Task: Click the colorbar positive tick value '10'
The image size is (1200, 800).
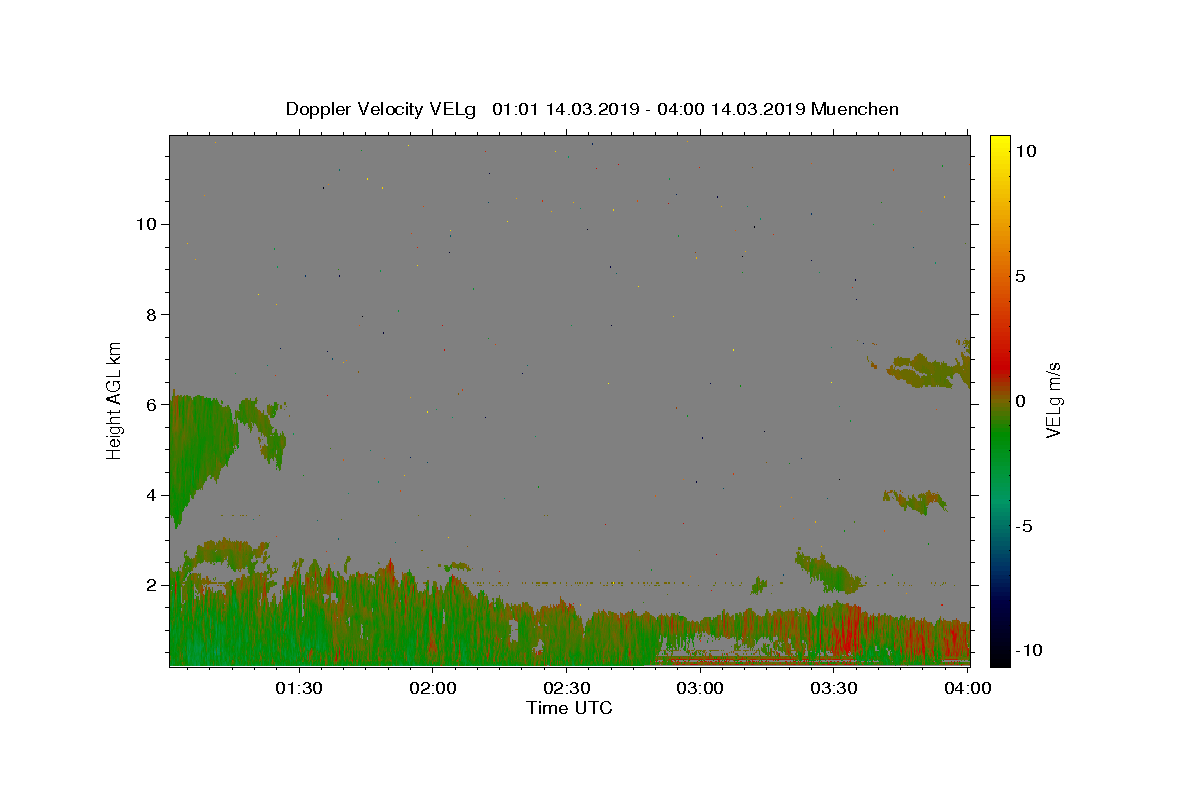Action: click(1025, 151)
